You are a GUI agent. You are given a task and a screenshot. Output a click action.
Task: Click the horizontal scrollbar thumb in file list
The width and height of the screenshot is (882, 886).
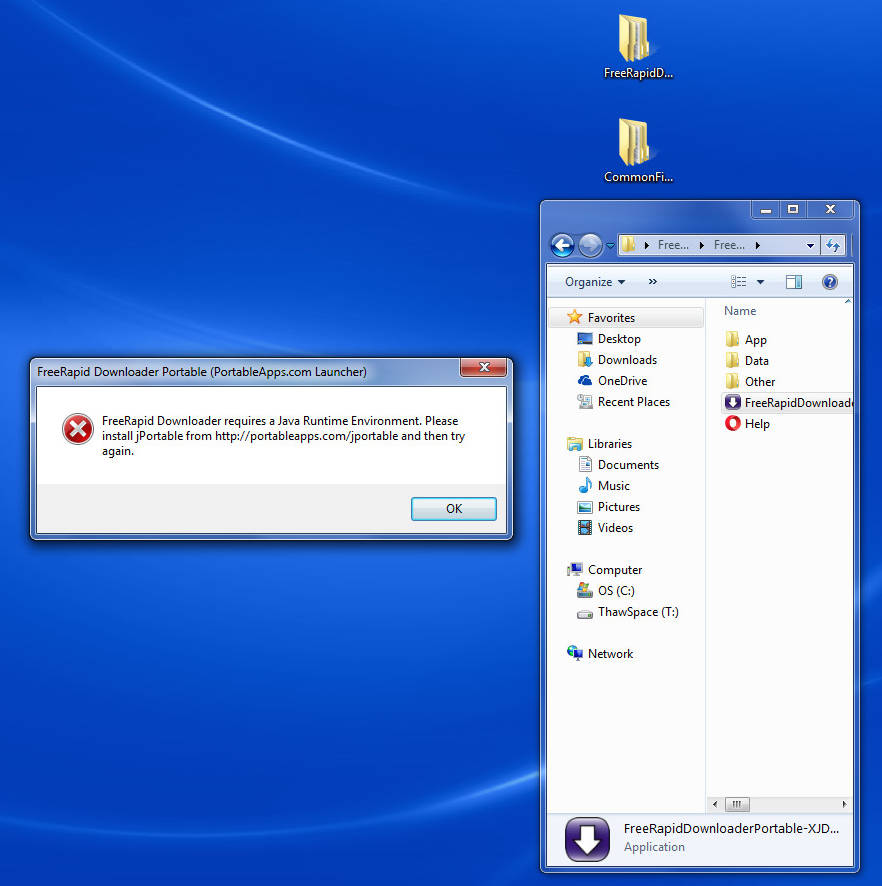coord(737,804)
